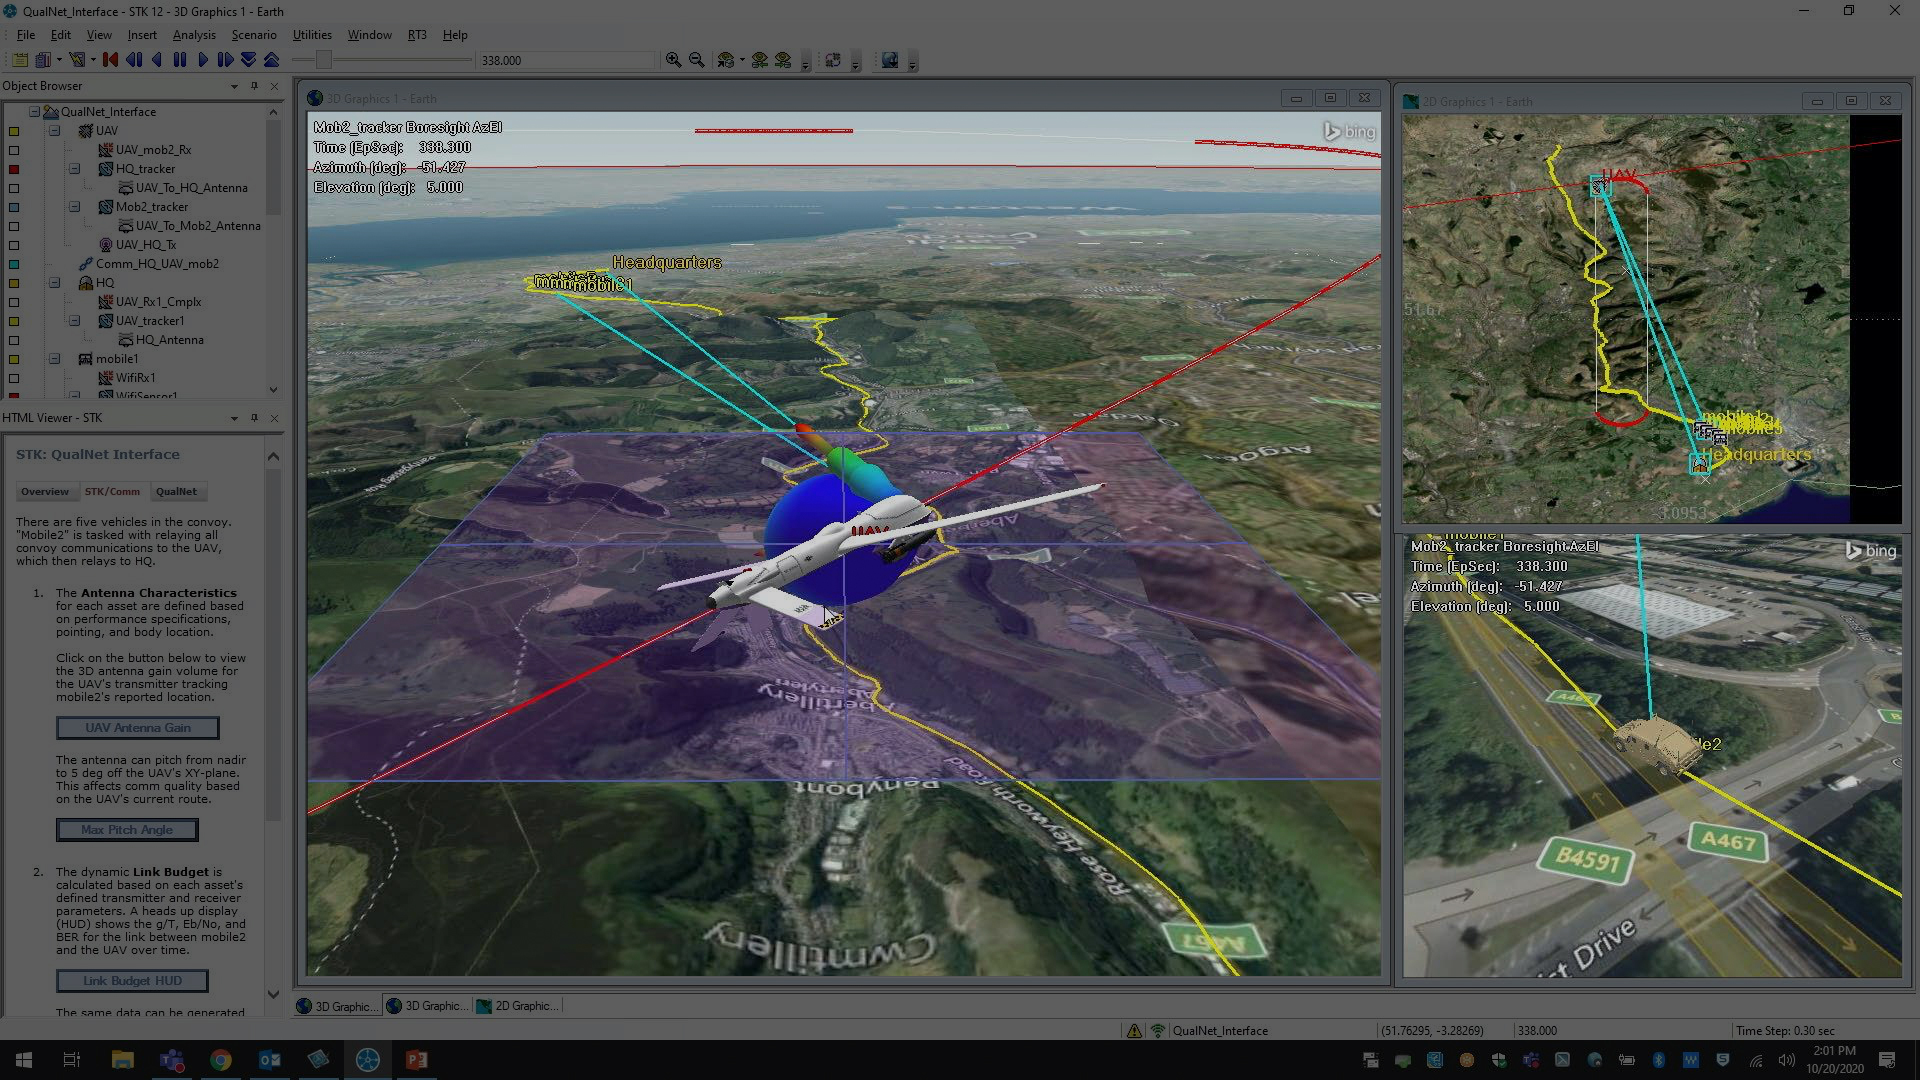Collapse the Mob2_tracker tree node

pyautogui.click(x=75, y=207)
